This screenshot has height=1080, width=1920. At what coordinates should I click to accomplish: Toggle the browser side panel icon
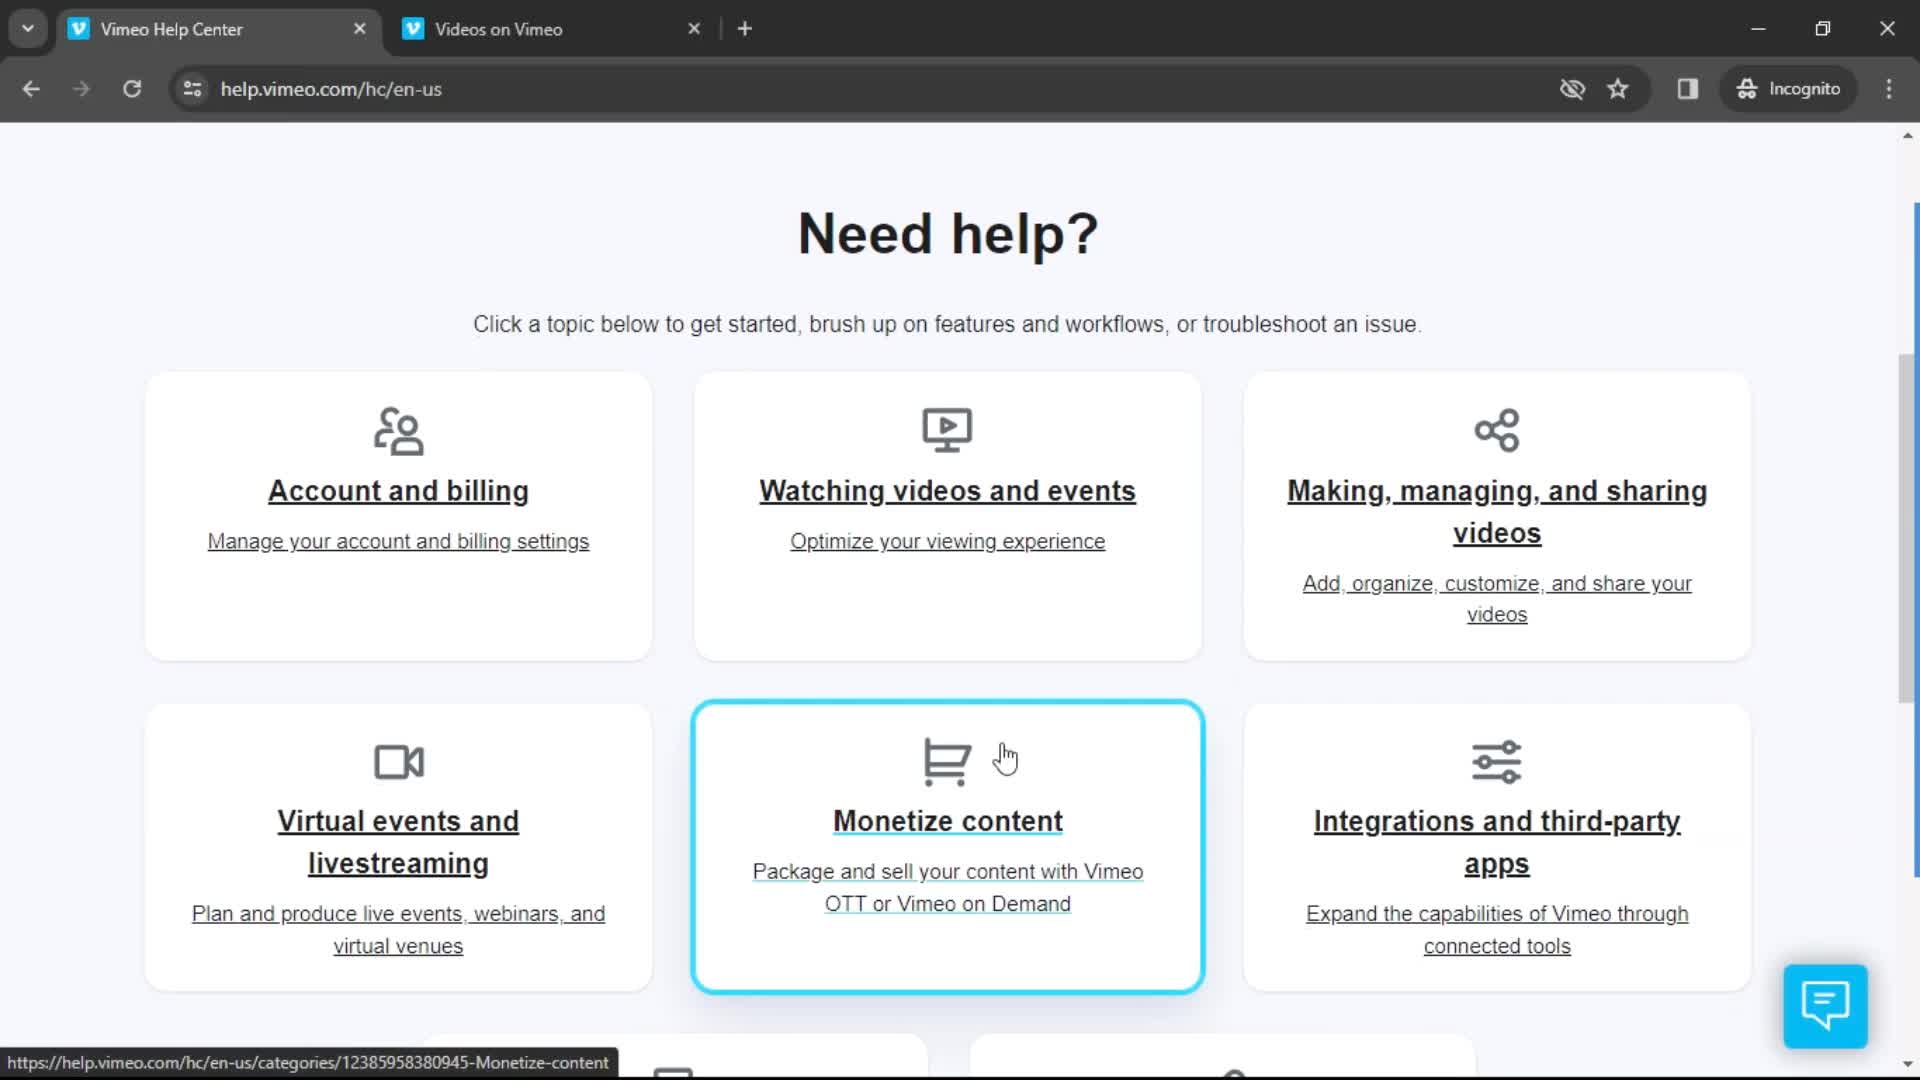[1688, 89]
